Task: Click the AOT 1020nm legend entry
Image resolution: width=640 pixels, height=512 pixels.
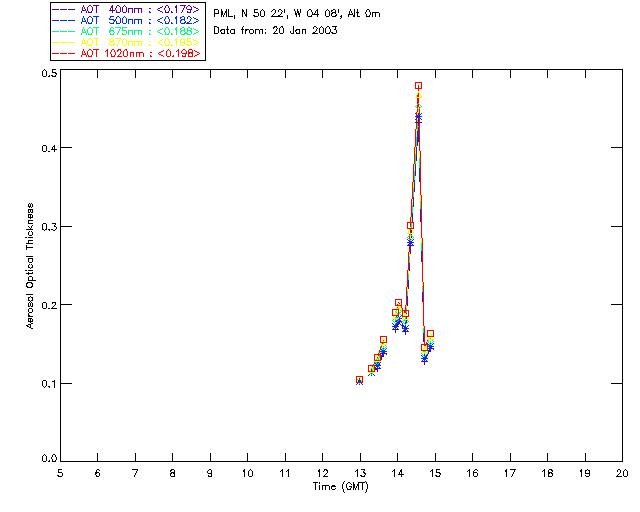Action: point(127,53)
